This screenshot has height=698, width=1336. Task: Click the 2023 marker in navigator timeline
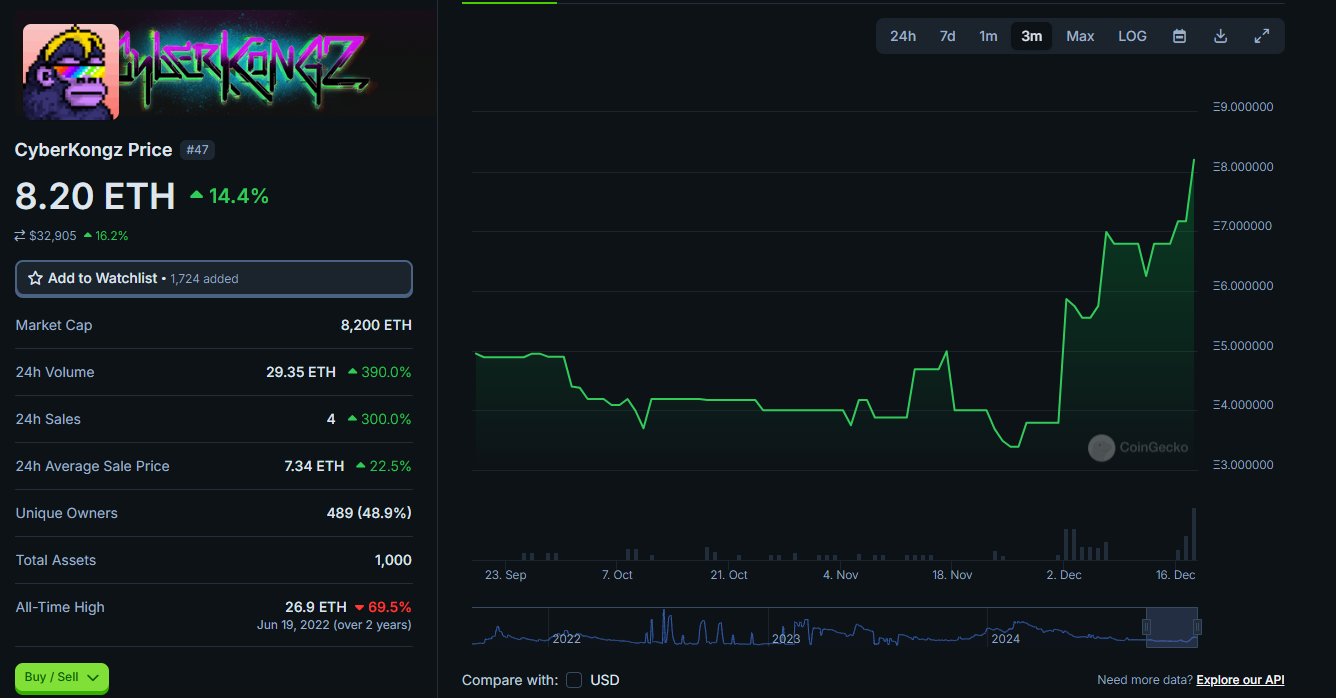pyautogui.click(x=786, y=639)
